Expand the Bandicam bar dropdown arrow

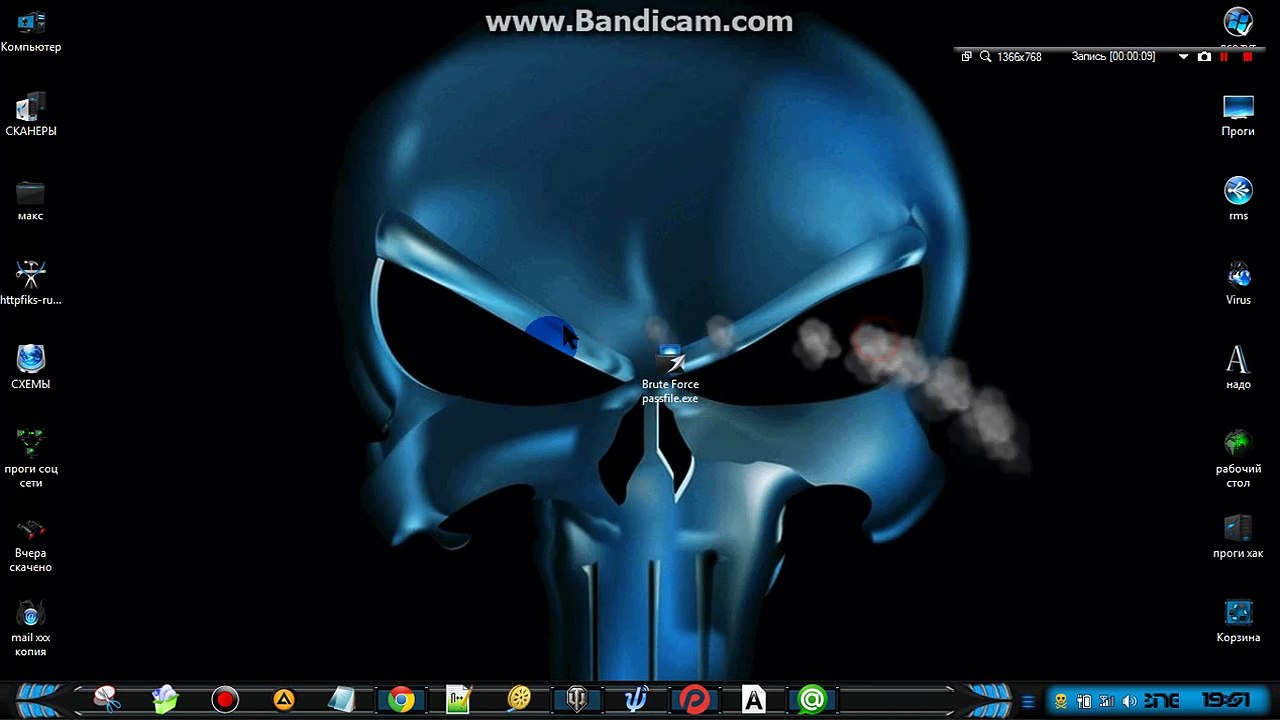tap(1183, 57)
